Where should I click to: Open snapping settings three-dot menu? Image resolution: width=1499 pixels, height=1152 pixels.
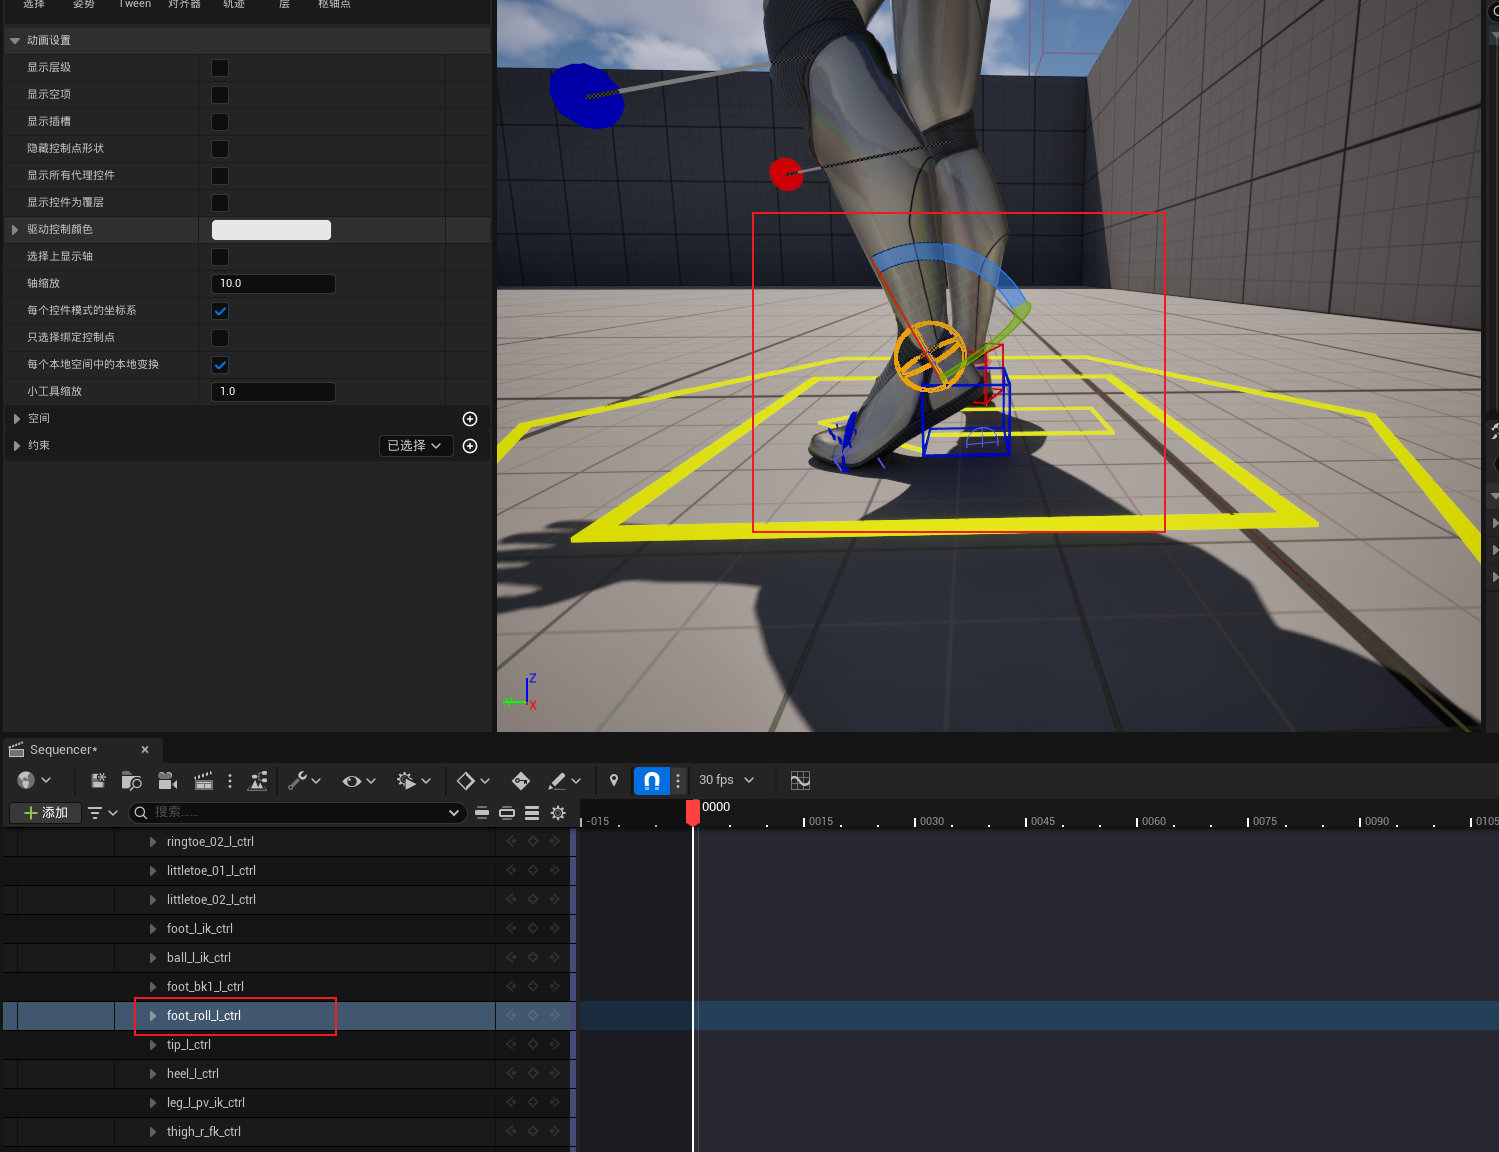pos(678,780)
